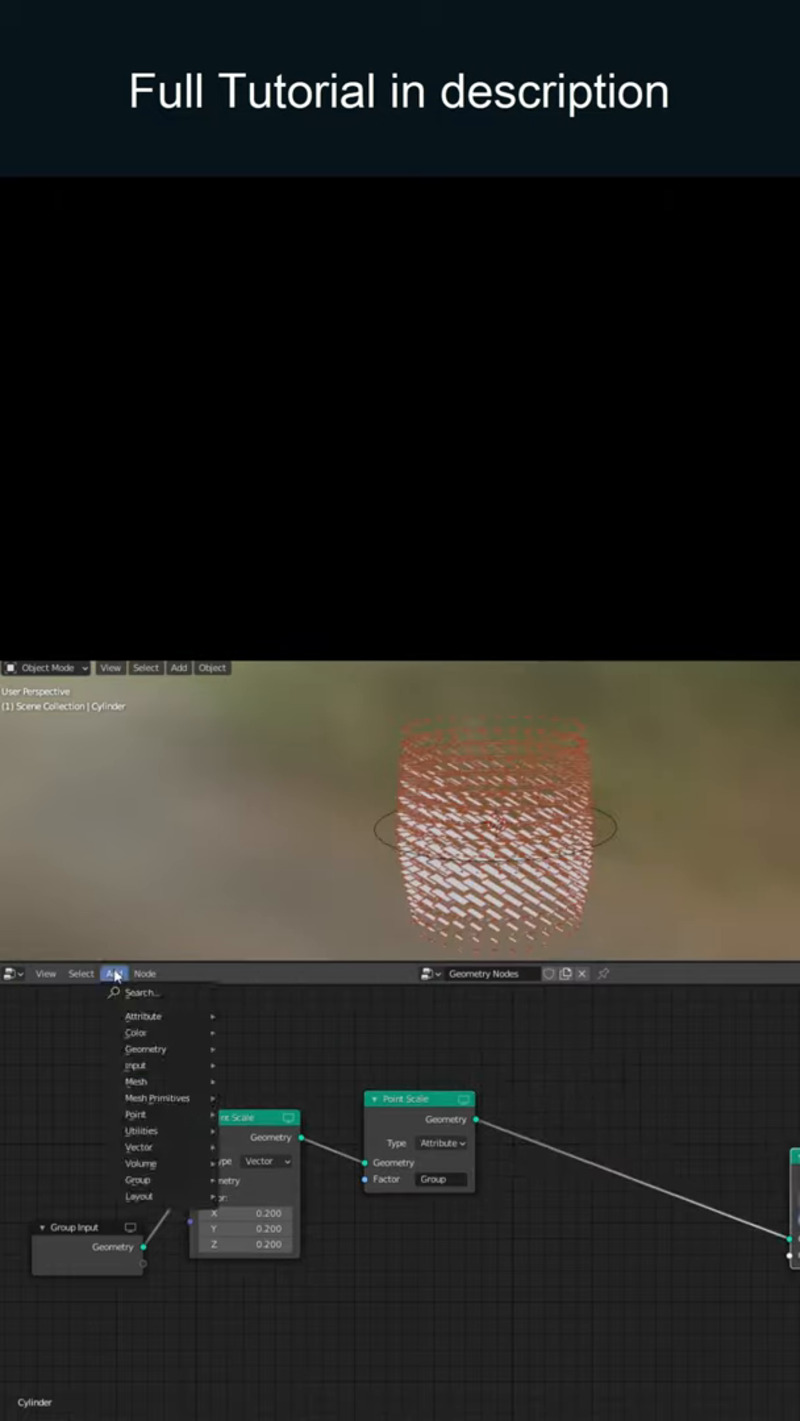Open the node editor type selector icon
The height and width of the screenshot is (1421, 800).
point(13,974)
